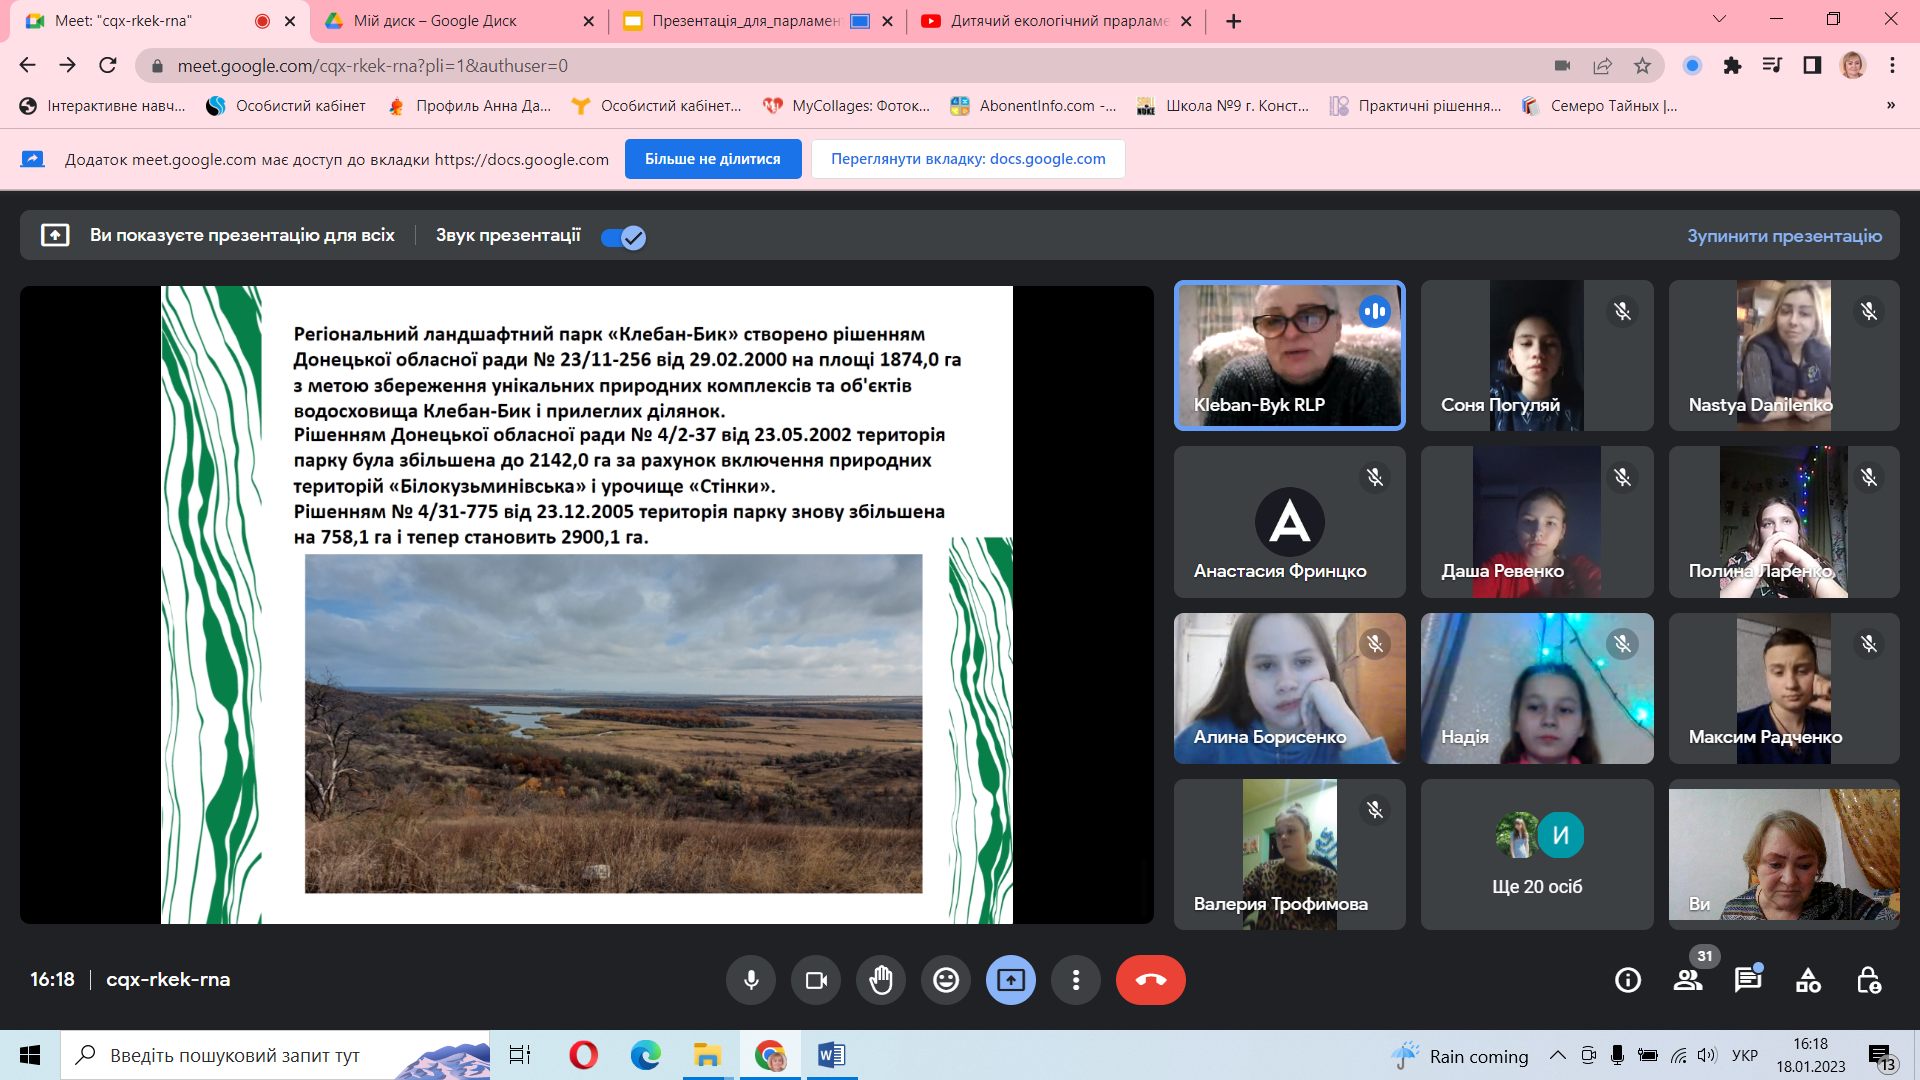
Task: Open Opera browser from taskbar
Action: pos(583,1055)
